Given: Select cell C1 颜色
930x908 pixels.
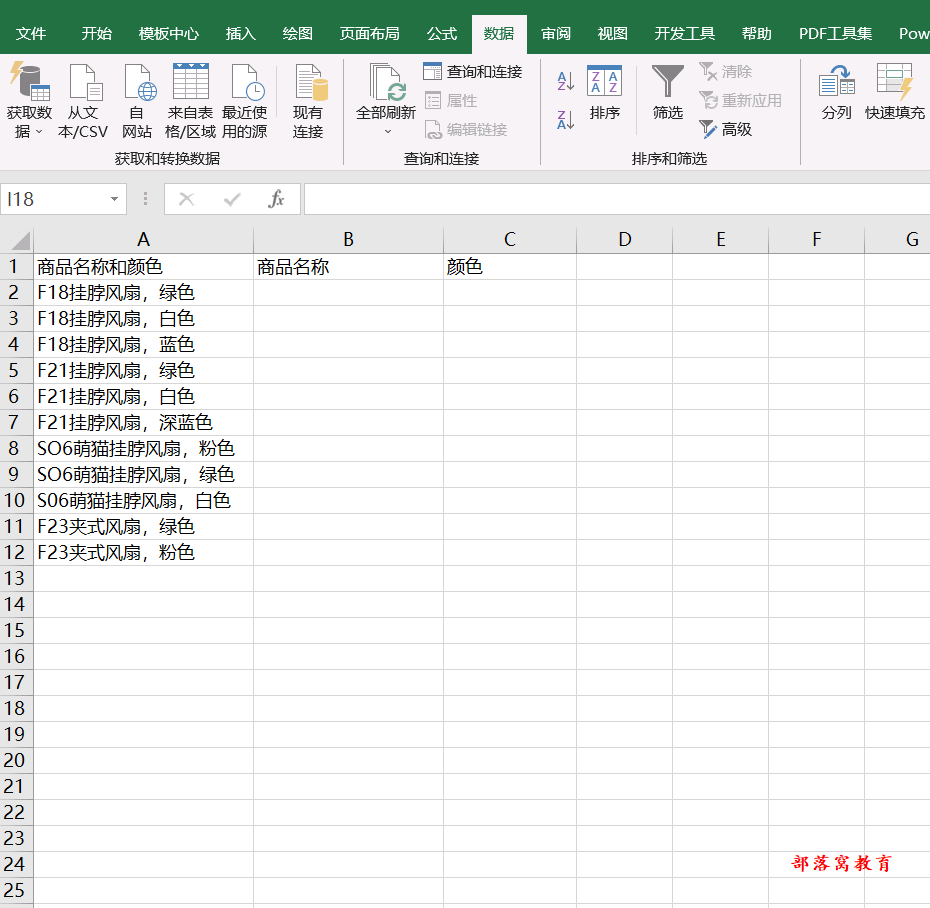Looking at the screenshot, I should 509,267.
